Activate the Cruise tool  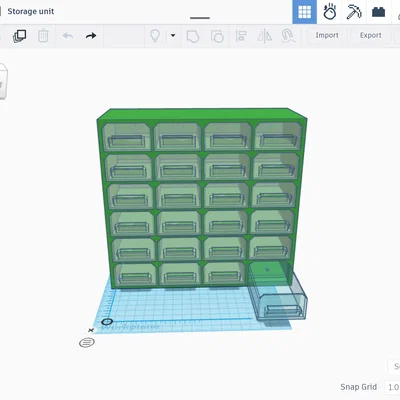(288, 36)
